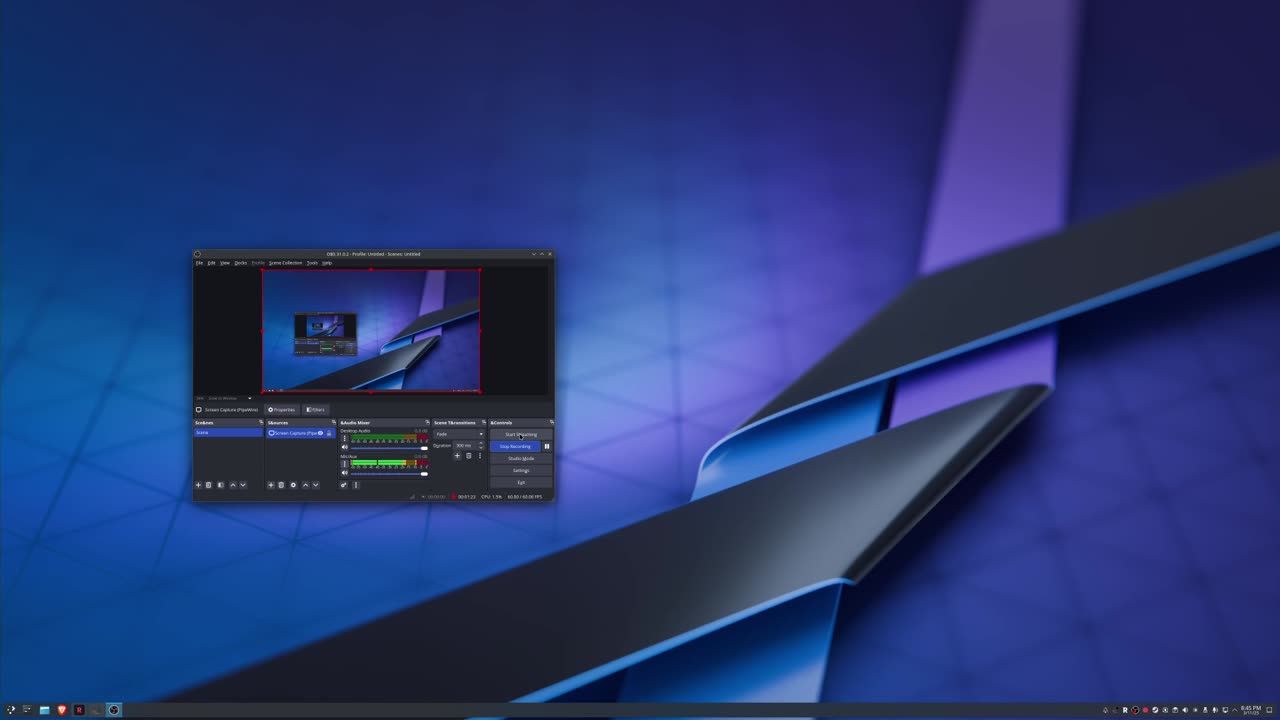1280x720 pixels.
Task: Open transition properties three-dot menu
Action: coord(480,456)
